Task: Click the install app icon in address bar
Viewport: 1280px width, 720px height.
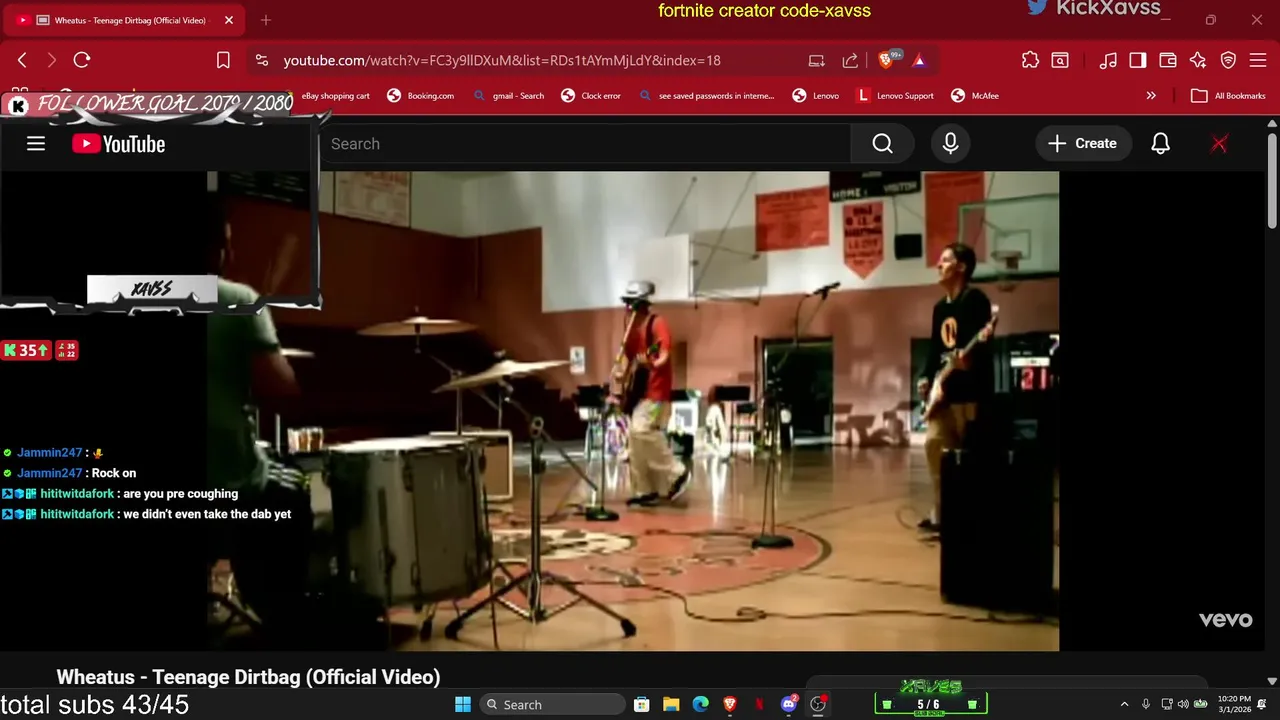Action: coord(817,60)
